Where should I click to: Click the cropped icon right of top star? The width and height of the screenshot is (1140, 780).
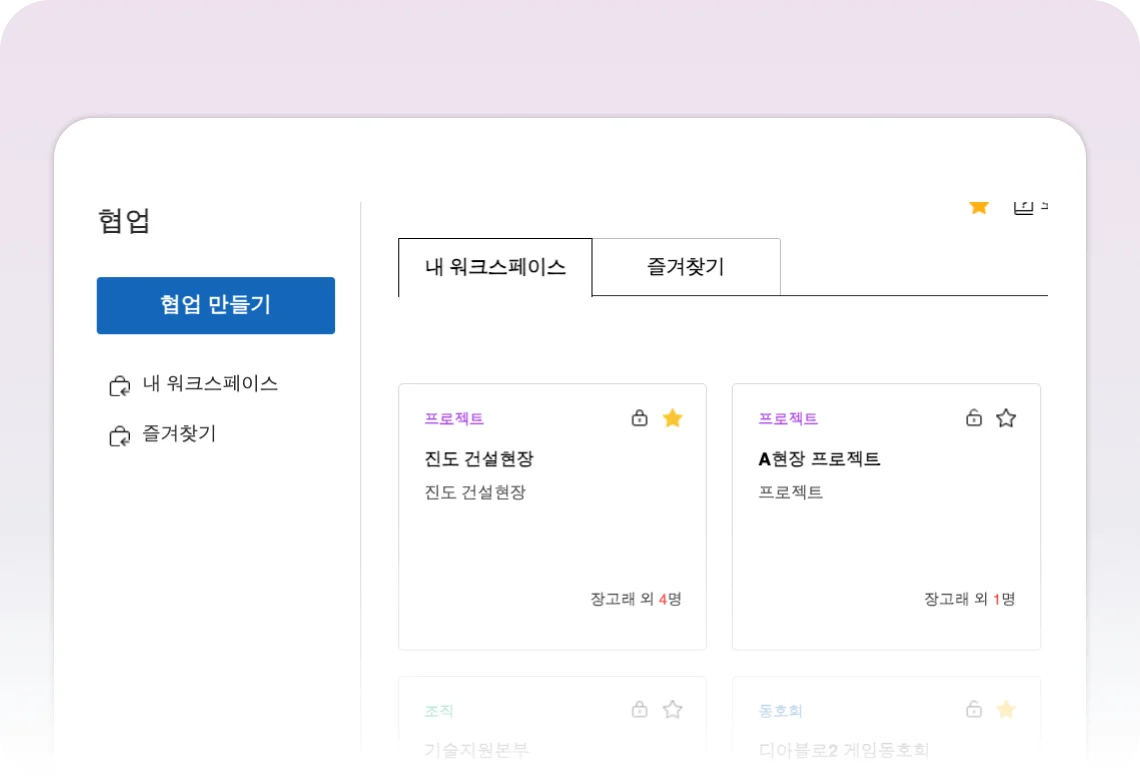(x=1024, y=206)
